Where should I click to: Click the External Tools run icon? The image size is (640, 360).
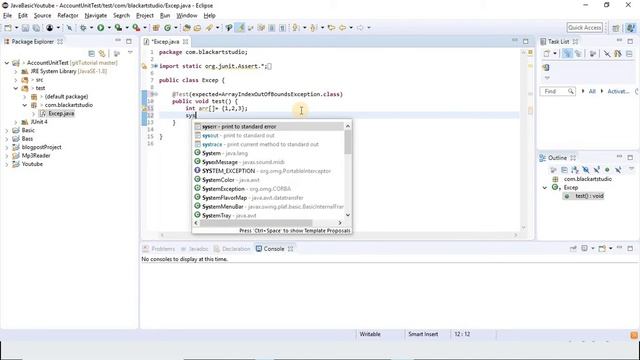pyautogui.click(x=136, y=28)
